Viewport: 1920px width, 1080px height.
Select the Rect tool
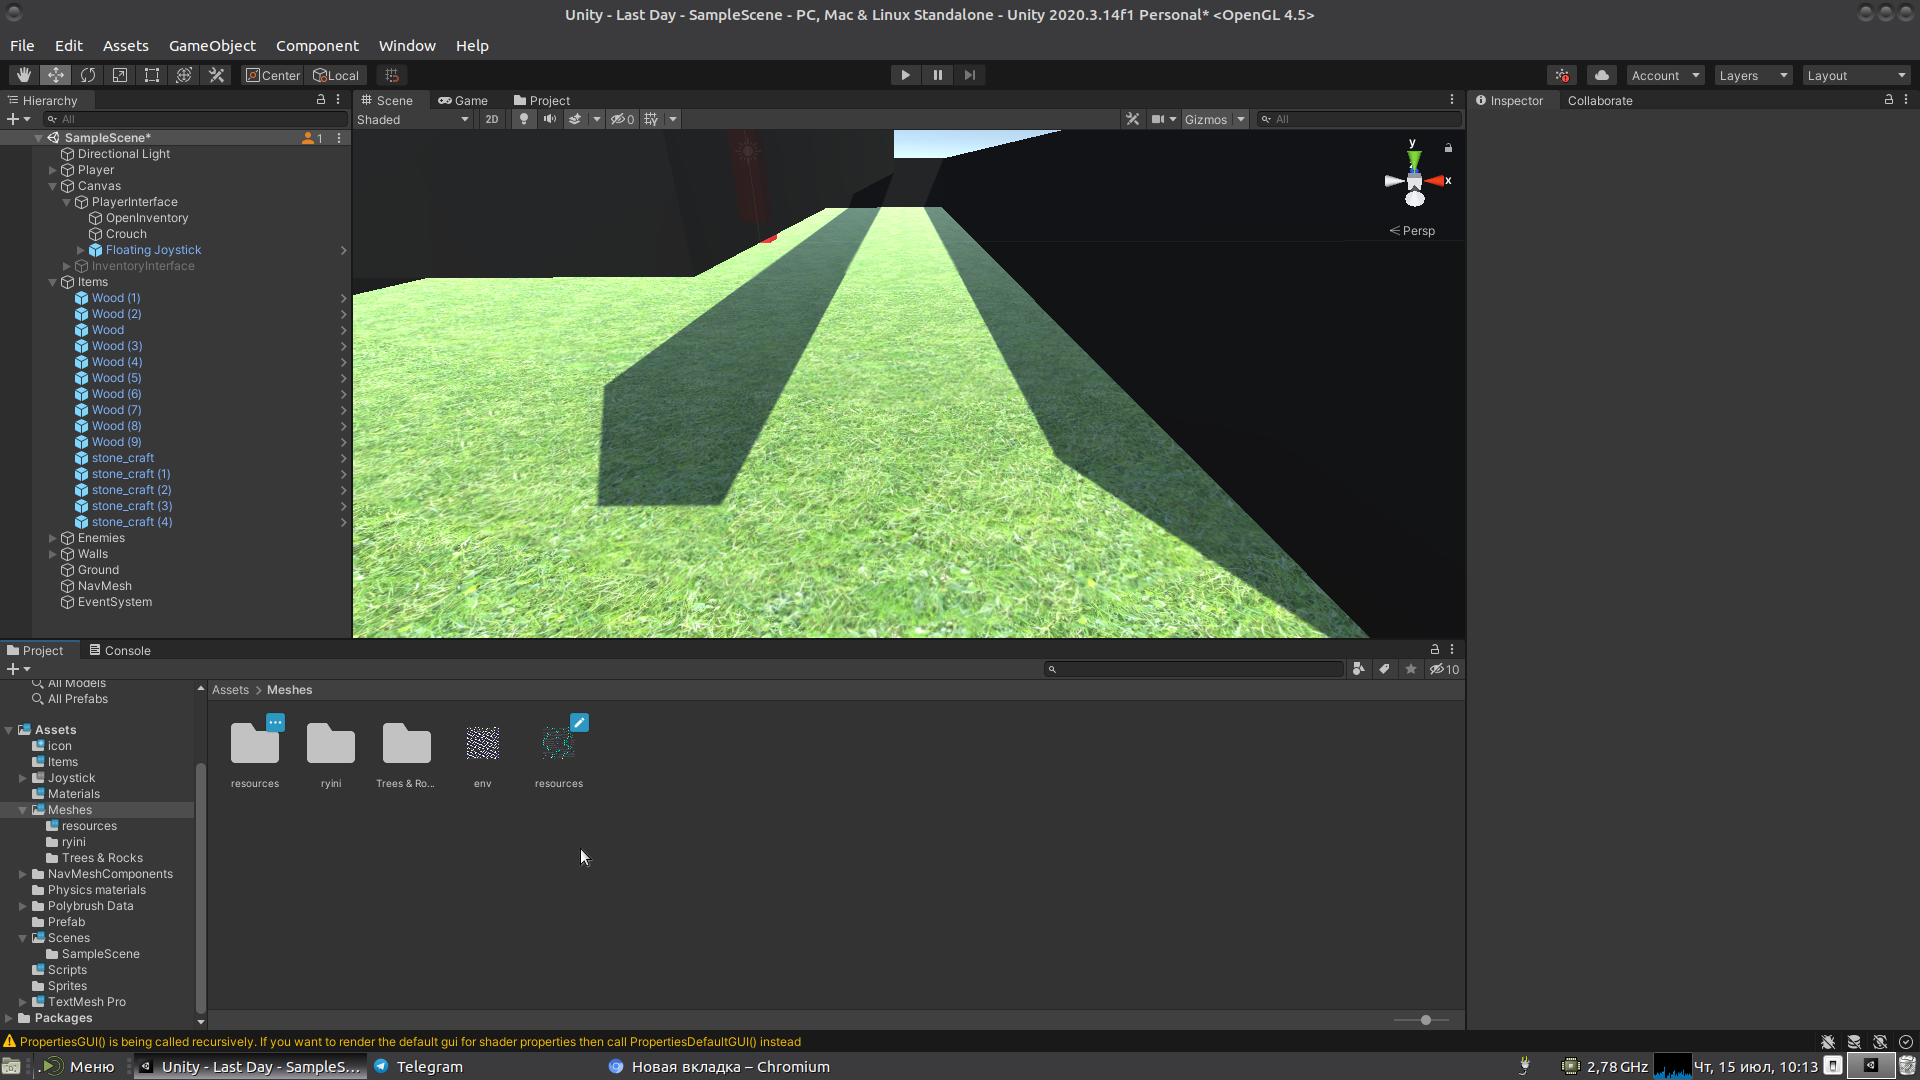coord(152,75)
